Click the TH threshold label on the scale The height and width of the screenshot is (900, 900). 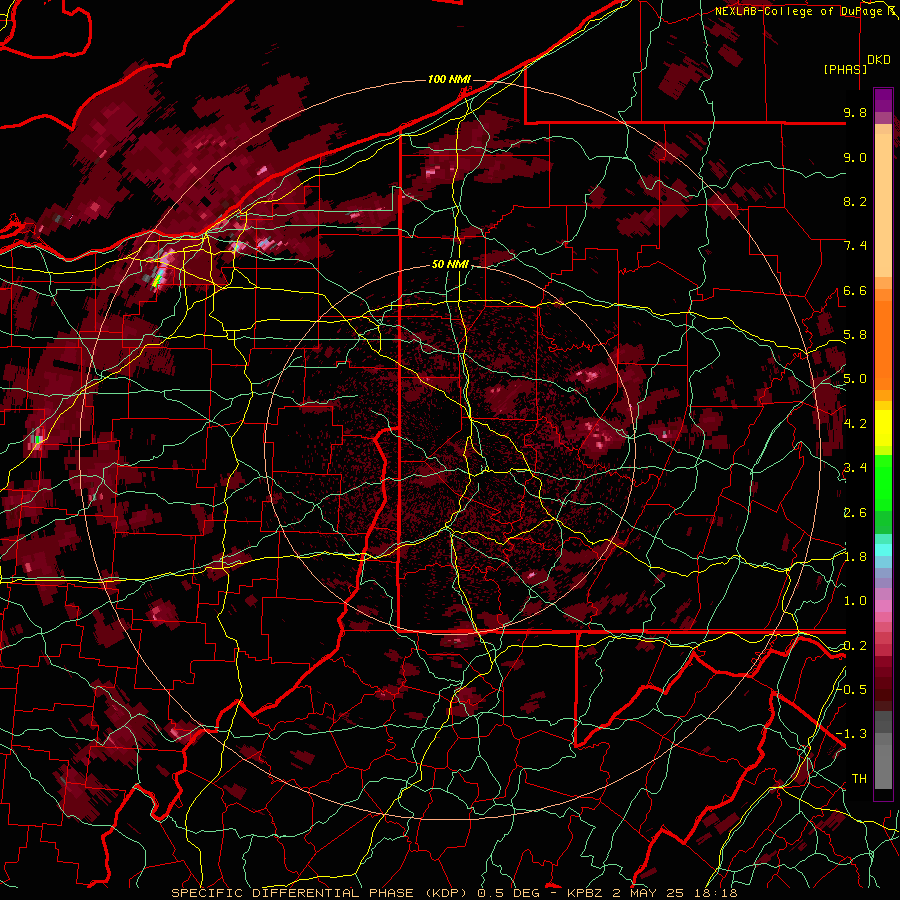point(859,779)
